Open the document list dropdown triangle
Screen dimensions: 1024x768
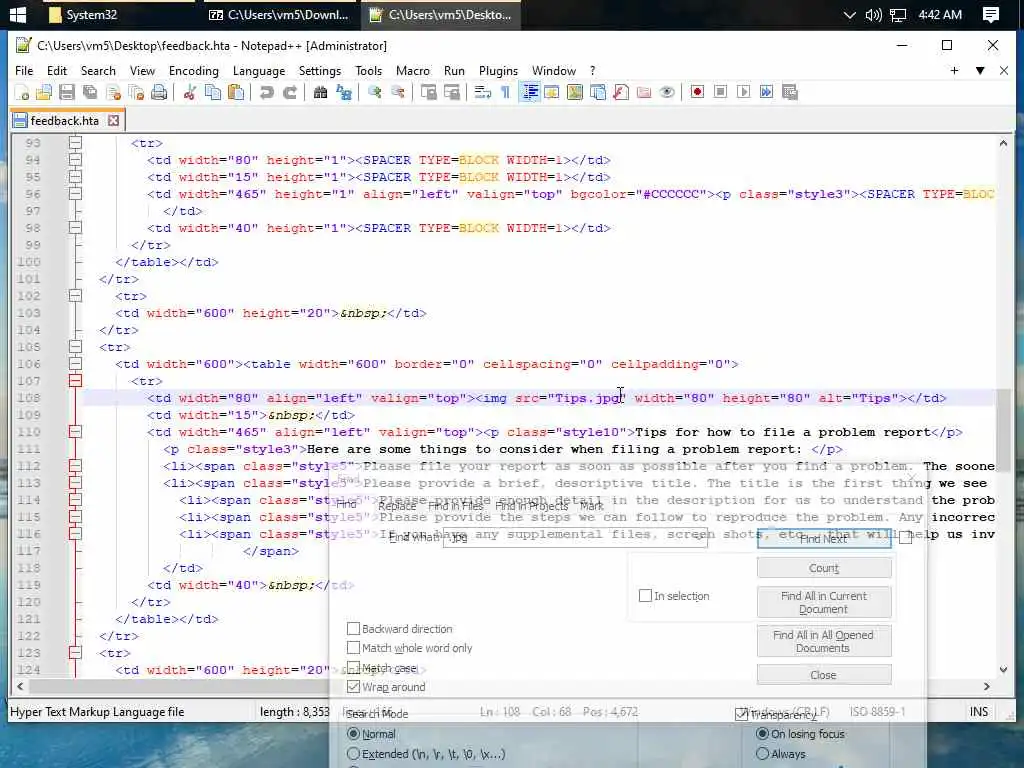coord(980,71)
